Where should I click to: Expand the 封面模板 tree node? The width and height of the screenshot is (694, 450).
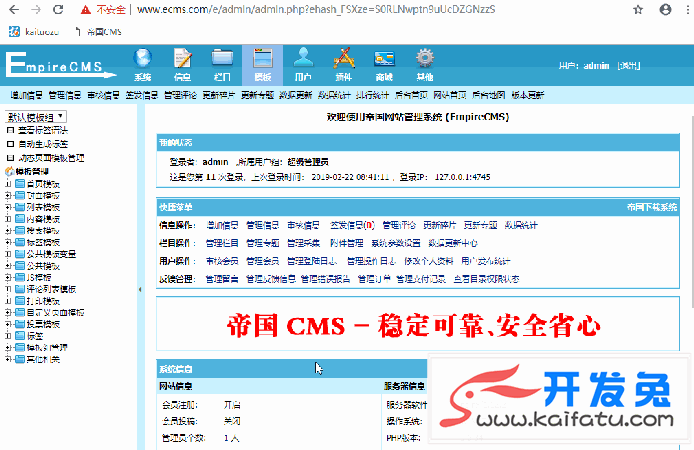pyautogui.click(x=8, y=195)
